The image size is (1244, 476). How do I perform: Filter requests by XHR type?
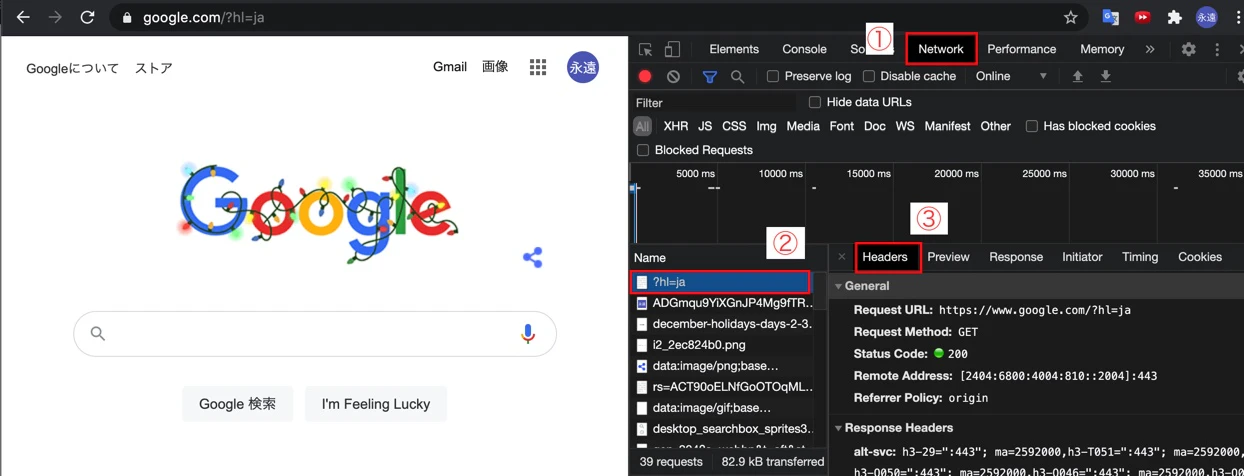(676, 126)
